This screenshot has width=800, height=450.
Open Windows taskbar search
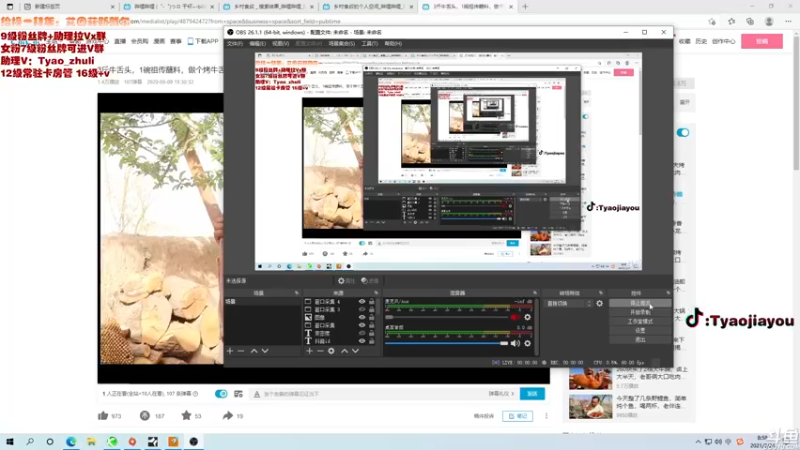(30, 442)
